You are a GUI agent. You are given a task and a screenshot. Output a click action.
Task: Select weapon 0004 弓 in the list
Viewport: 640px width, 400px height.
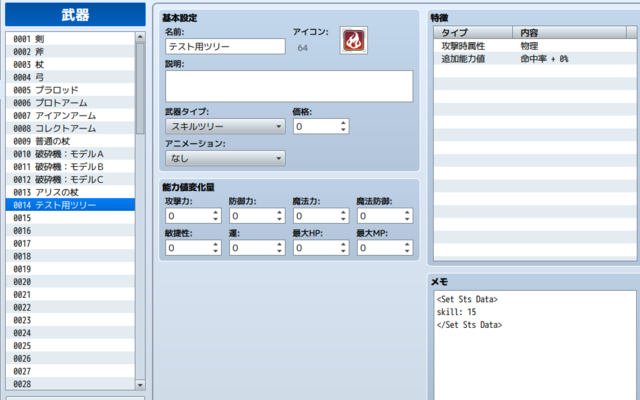coord(70,77)
